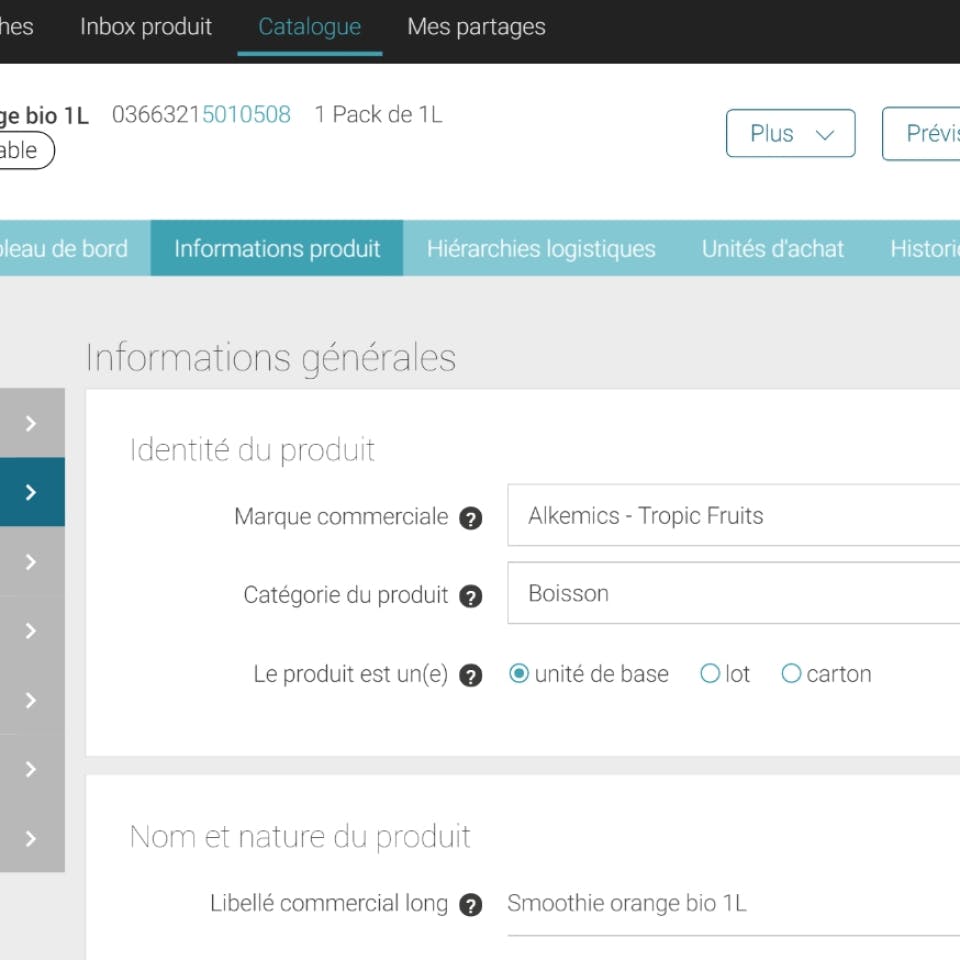Open the Plus dropdown menu
The width and height of the screenshot is (960, 960).
click(790, 134)
